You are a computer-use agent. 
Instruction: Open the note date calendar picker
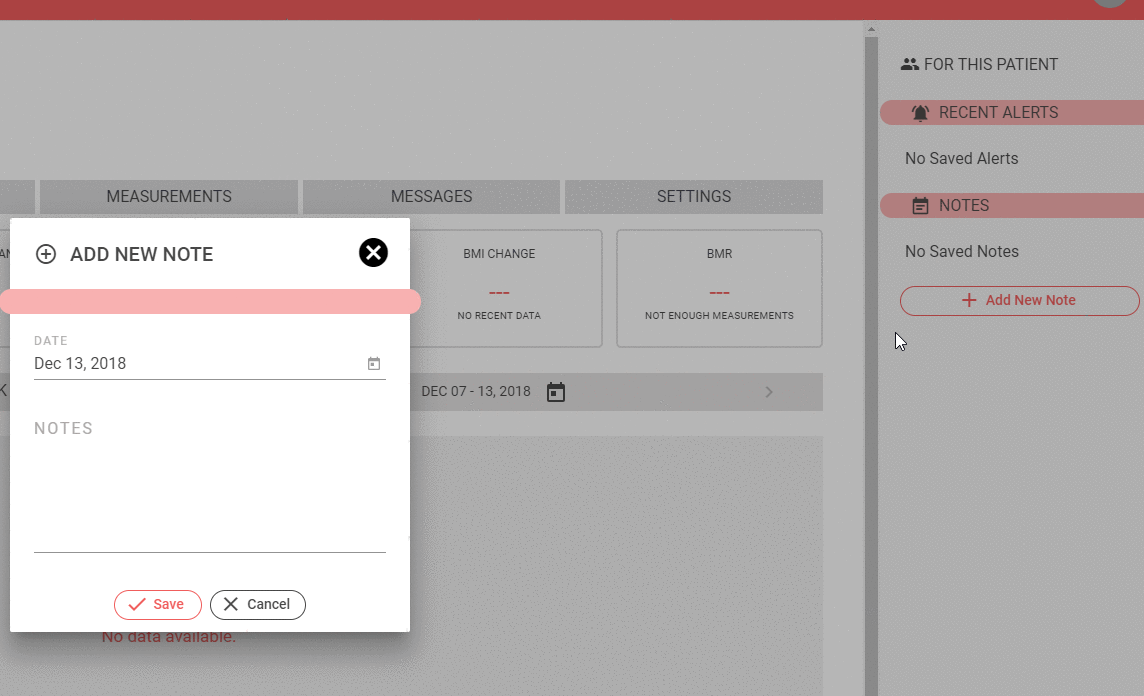click(374, 363)
